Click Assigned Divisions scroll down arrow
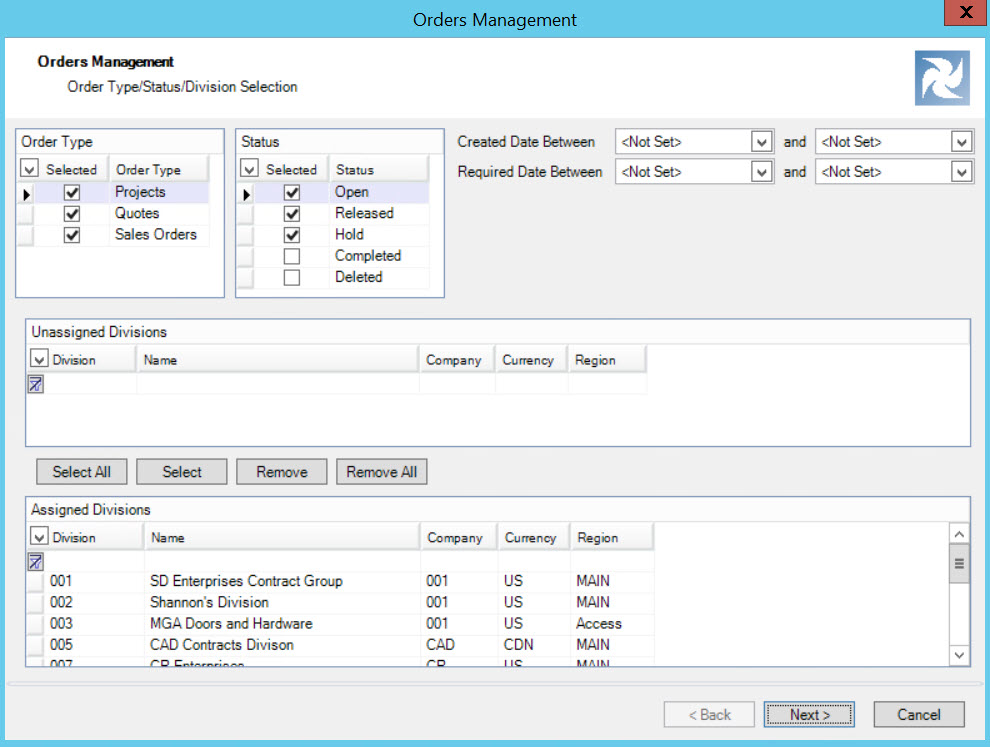 coord(959,655)
